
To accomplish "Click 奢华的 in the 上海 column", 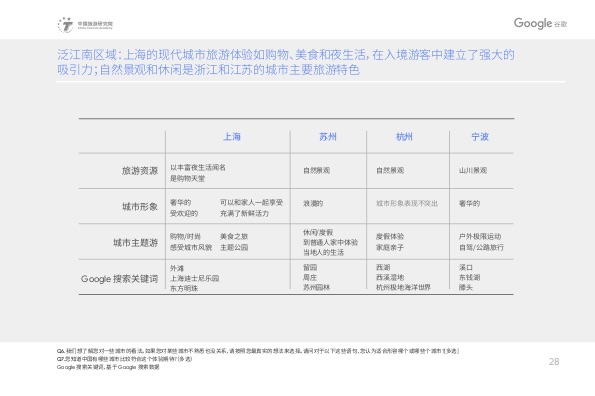I will pos(180,203).
